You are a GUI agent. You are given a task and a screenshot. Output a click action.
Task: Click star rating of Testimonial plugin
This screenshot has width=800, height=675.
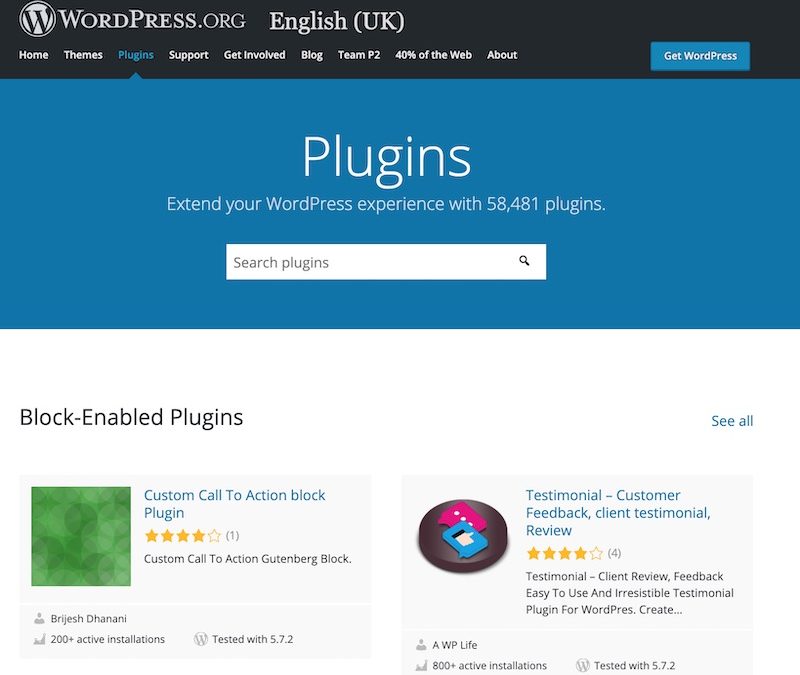coord(565,553)
